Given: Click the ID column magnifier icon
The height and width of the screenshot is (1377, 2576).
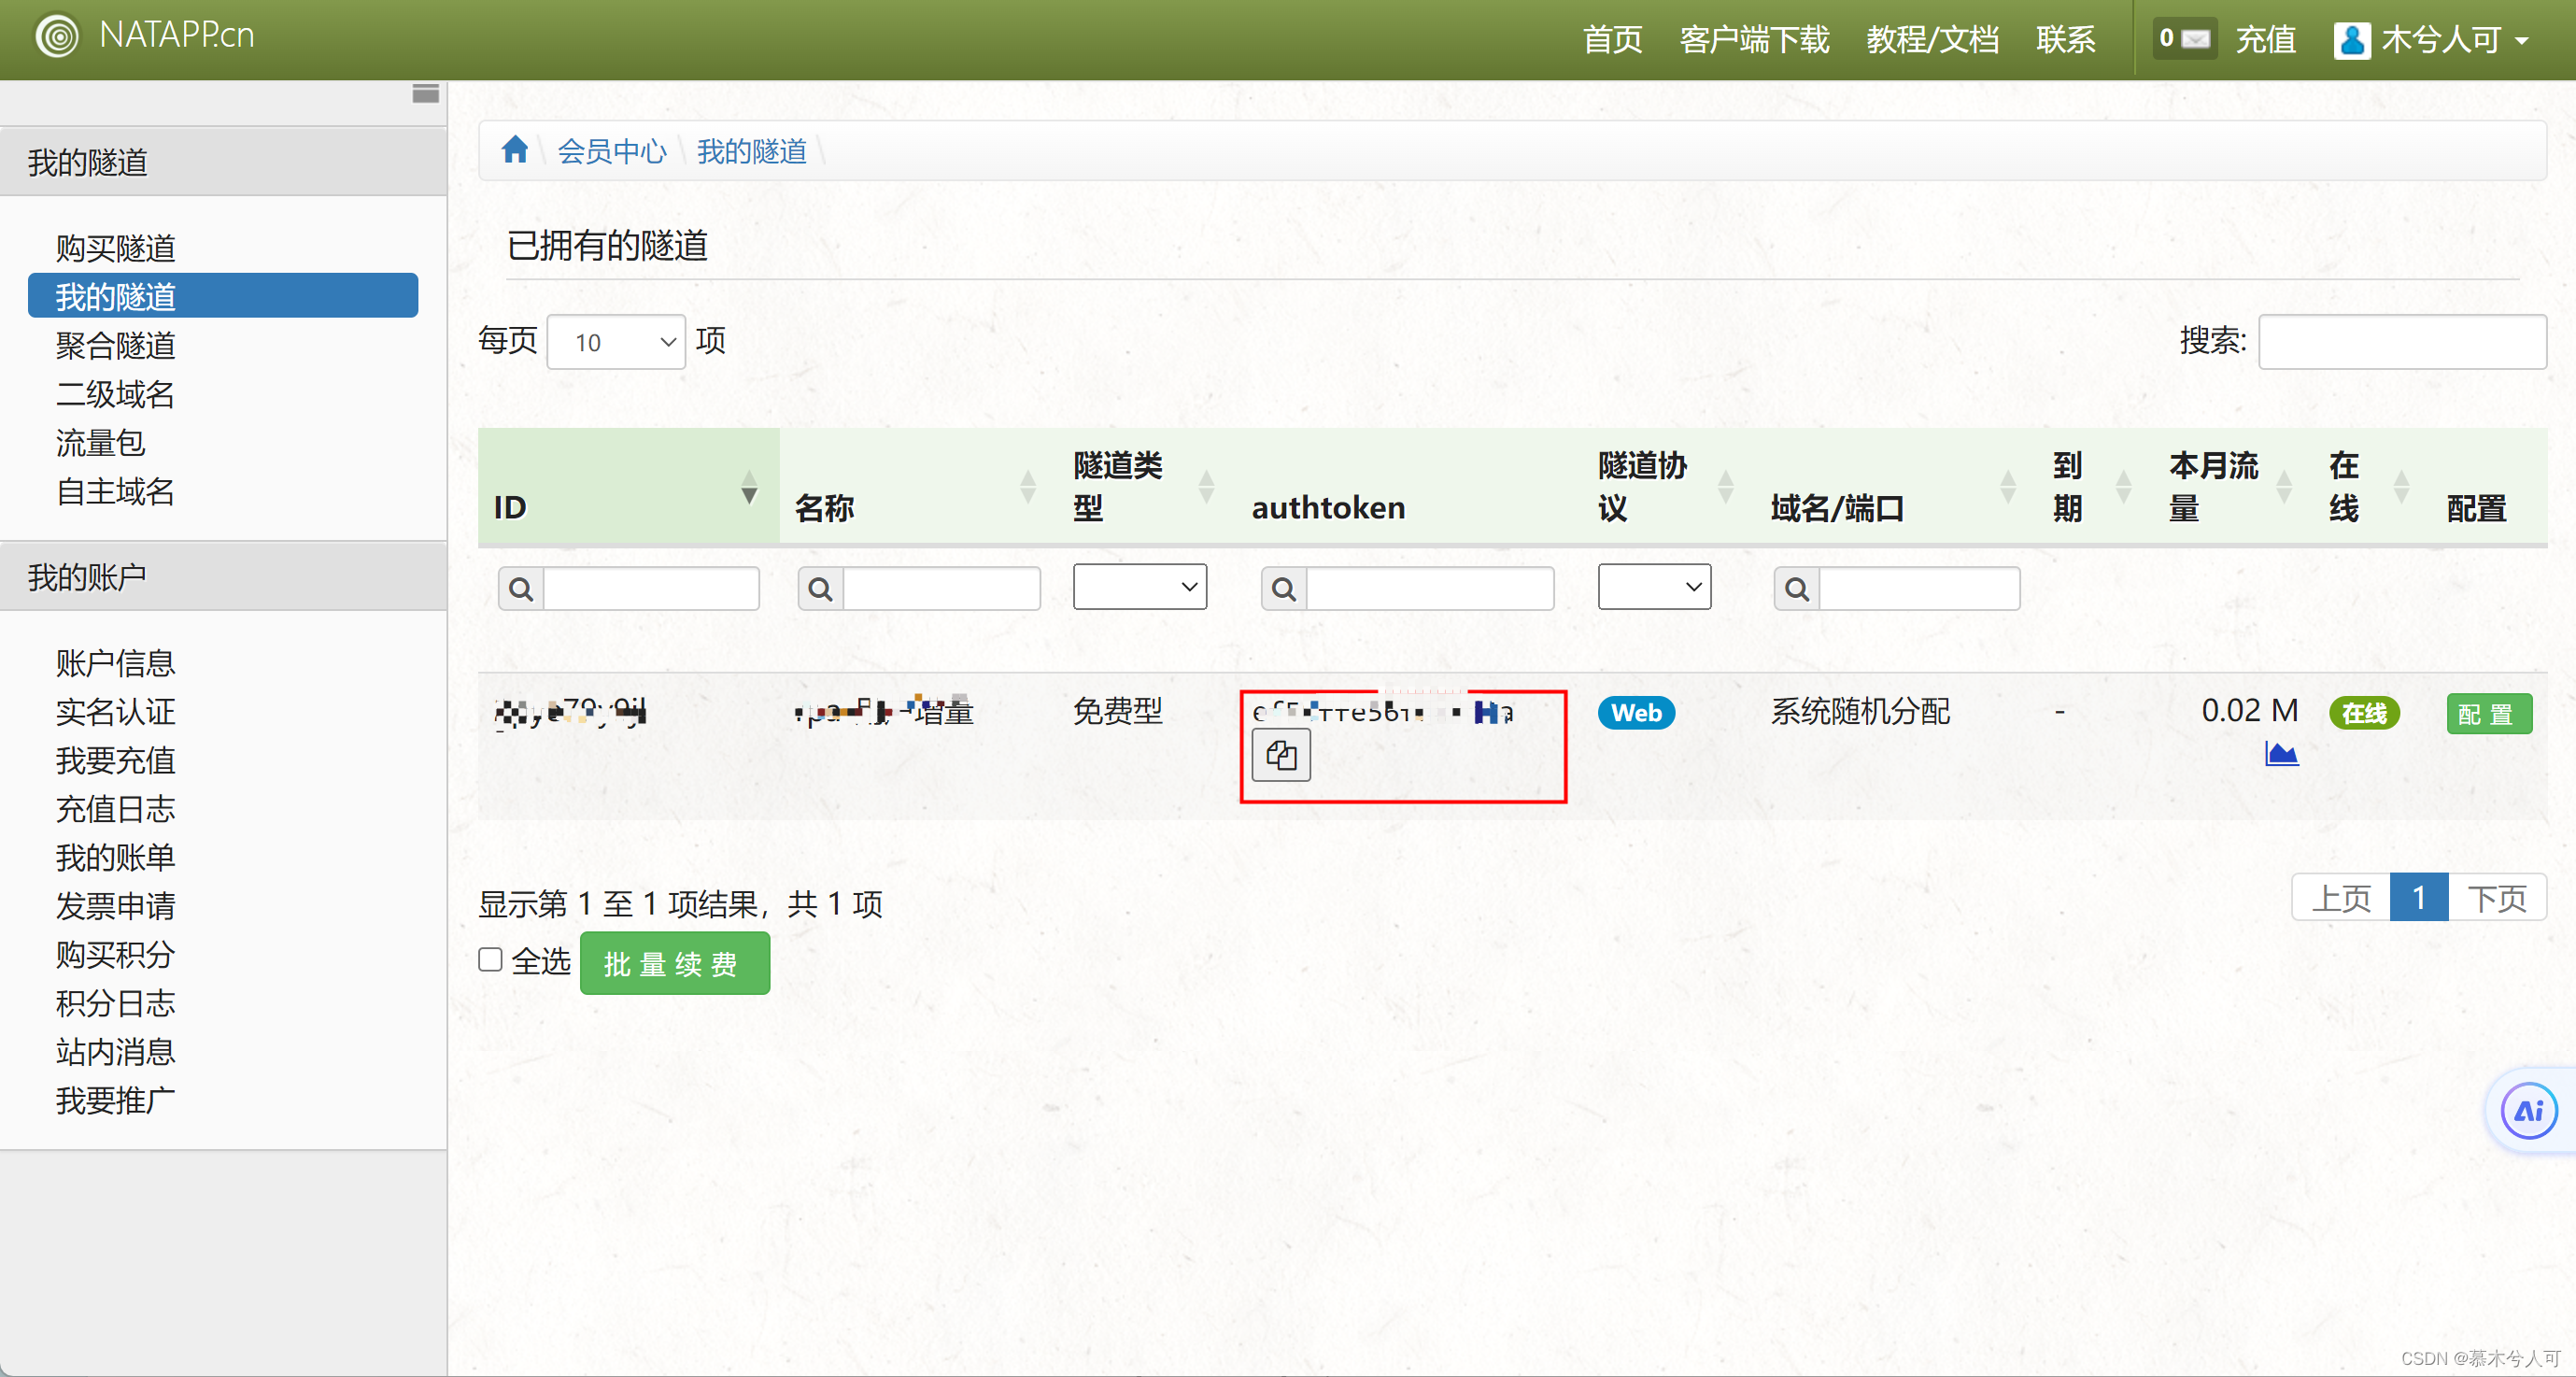Looking at the screenshot, I should pos(521,589).
